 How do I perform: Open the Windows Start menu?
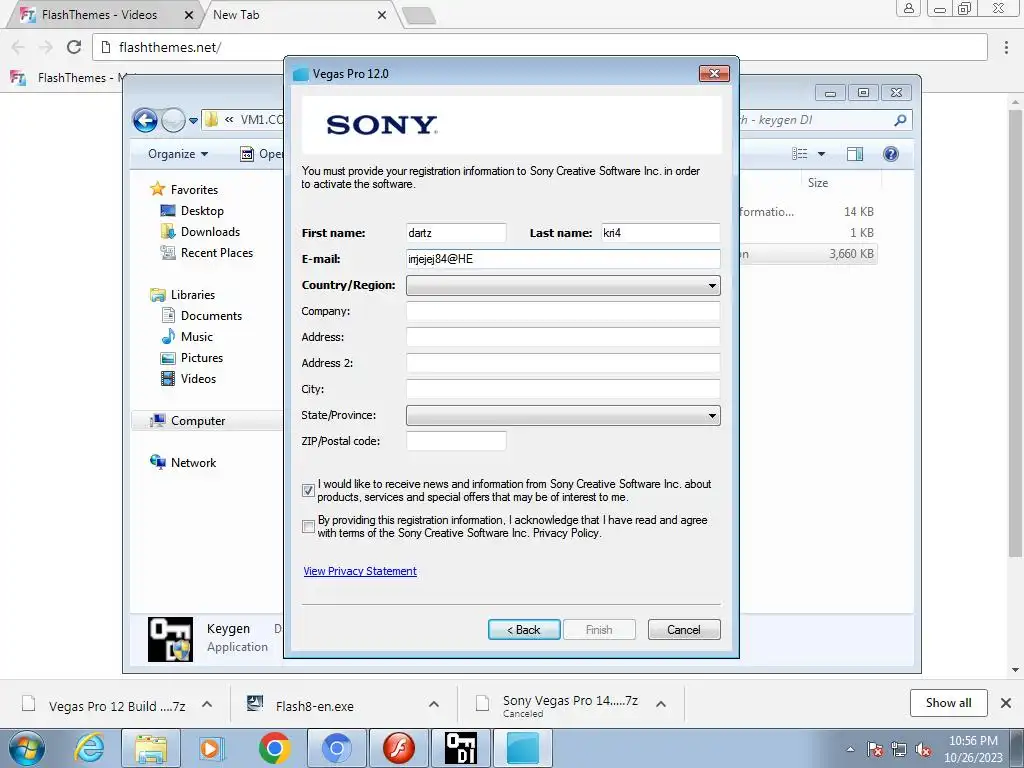click(27, 748)
